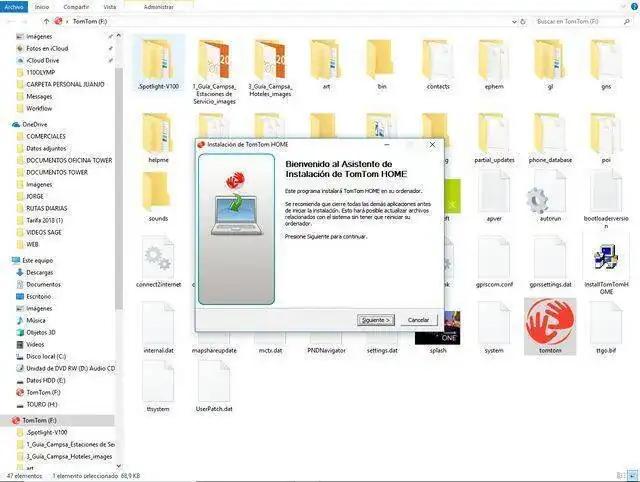Click Cancelar in the installer dialog
The width and height of the screenshot is (640, 482).
pos(418,320)
